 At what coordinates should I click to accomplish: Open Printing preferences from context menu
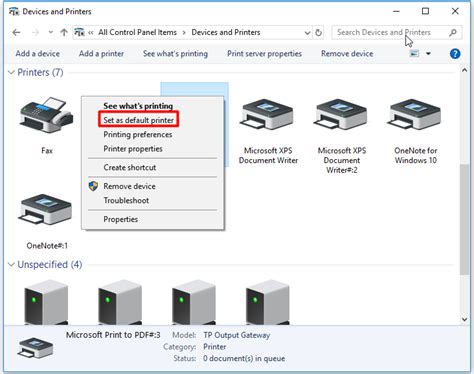(x=138, y=135)
